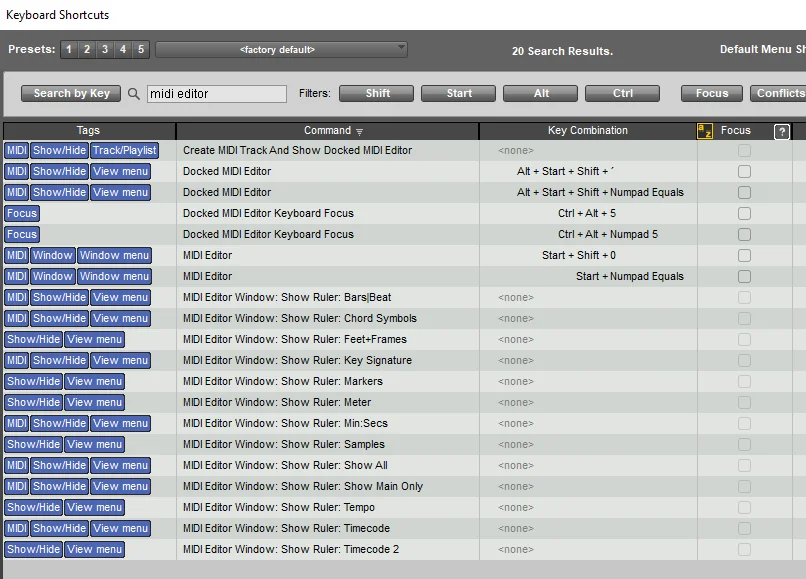Image resolution: width=806 pixels, height=579 pixels.
Task: Click Show/Hide tag on Show Ruler: Feet+Frames row
Action: (33, 339)
